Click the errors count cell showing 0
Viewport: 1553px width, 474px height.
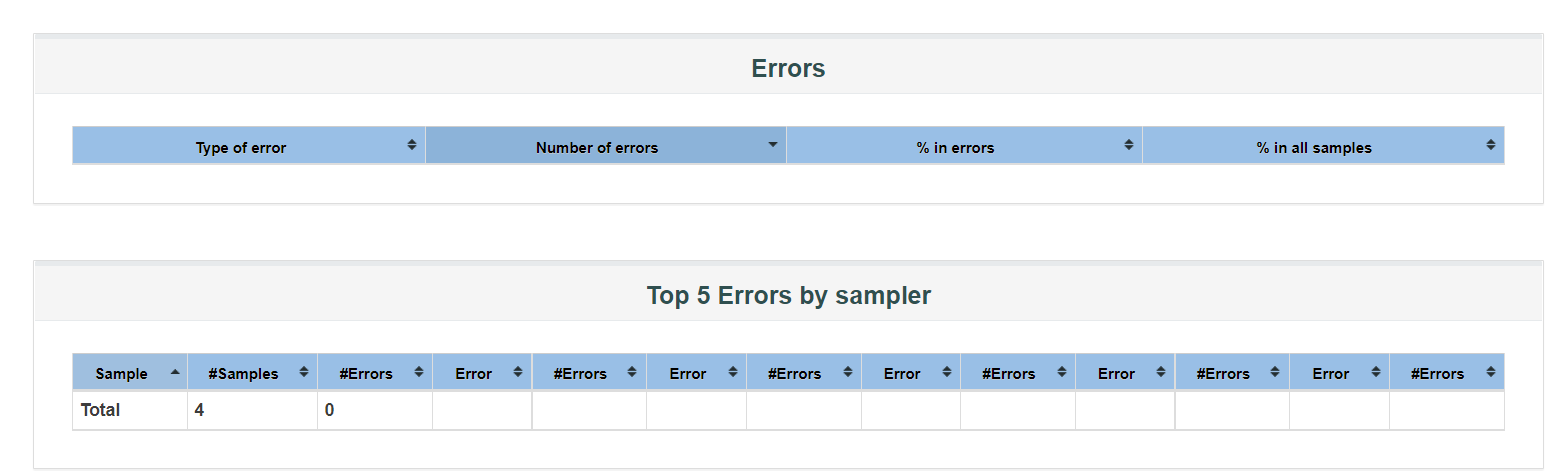click(x=330, y=410)
